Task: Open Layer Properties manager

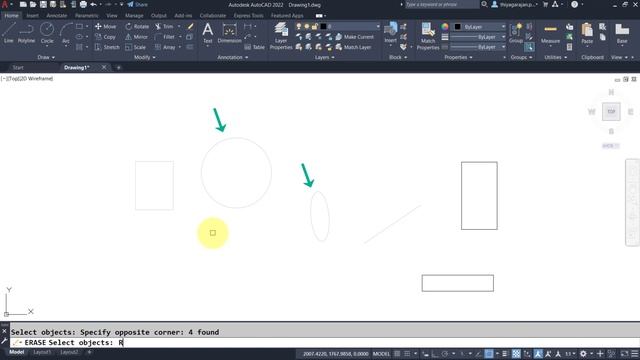Action: click(281, 36)
